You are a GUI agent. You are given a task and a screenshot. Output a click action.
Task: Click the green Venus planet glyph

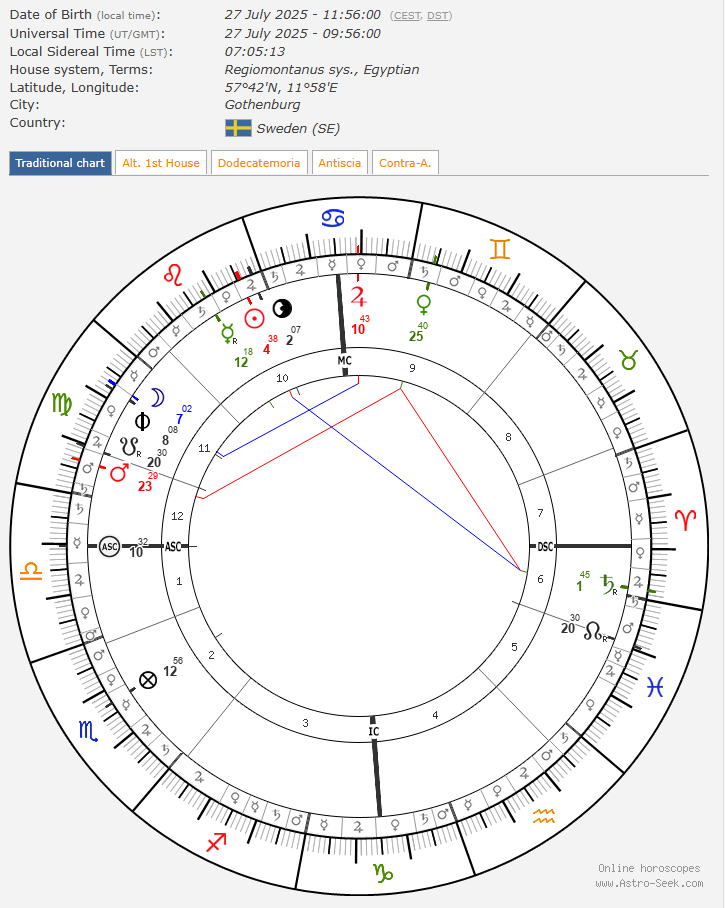pos(424,304)
